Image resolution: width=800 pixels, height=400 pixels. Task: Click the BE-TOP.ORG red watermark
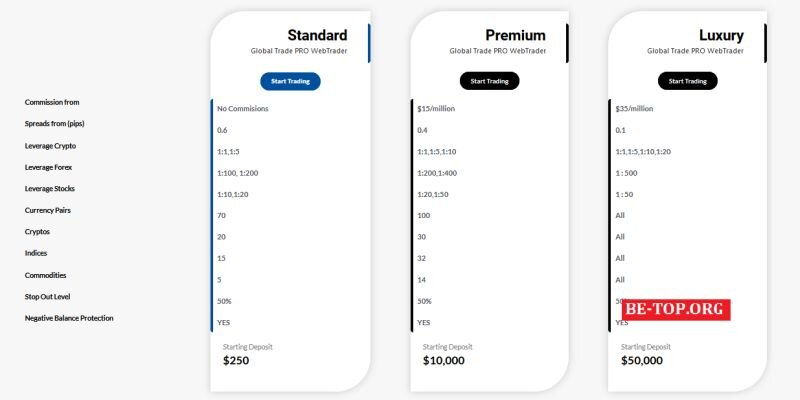(x=676, y=310)
